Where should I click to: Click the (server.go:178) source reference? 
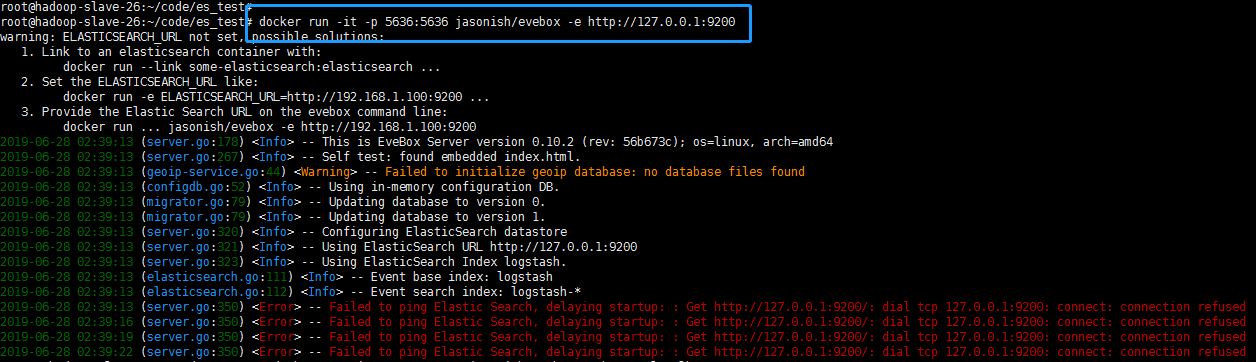point(192,141)
